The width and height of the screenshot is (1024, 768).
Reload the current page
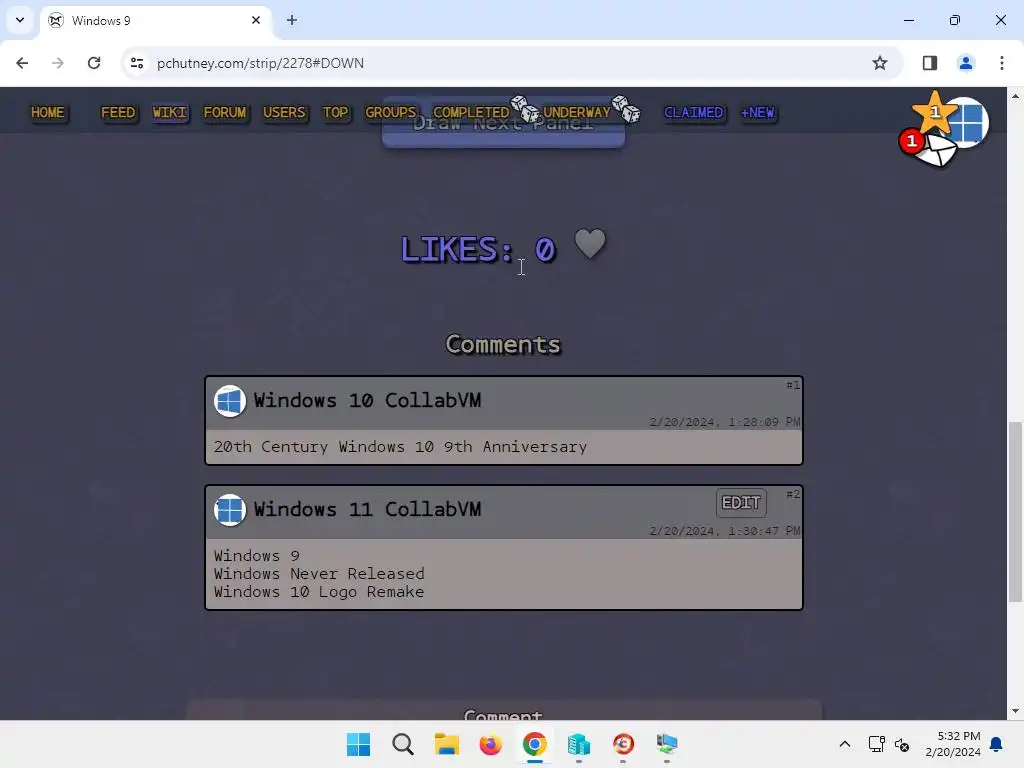pos(94,63)
